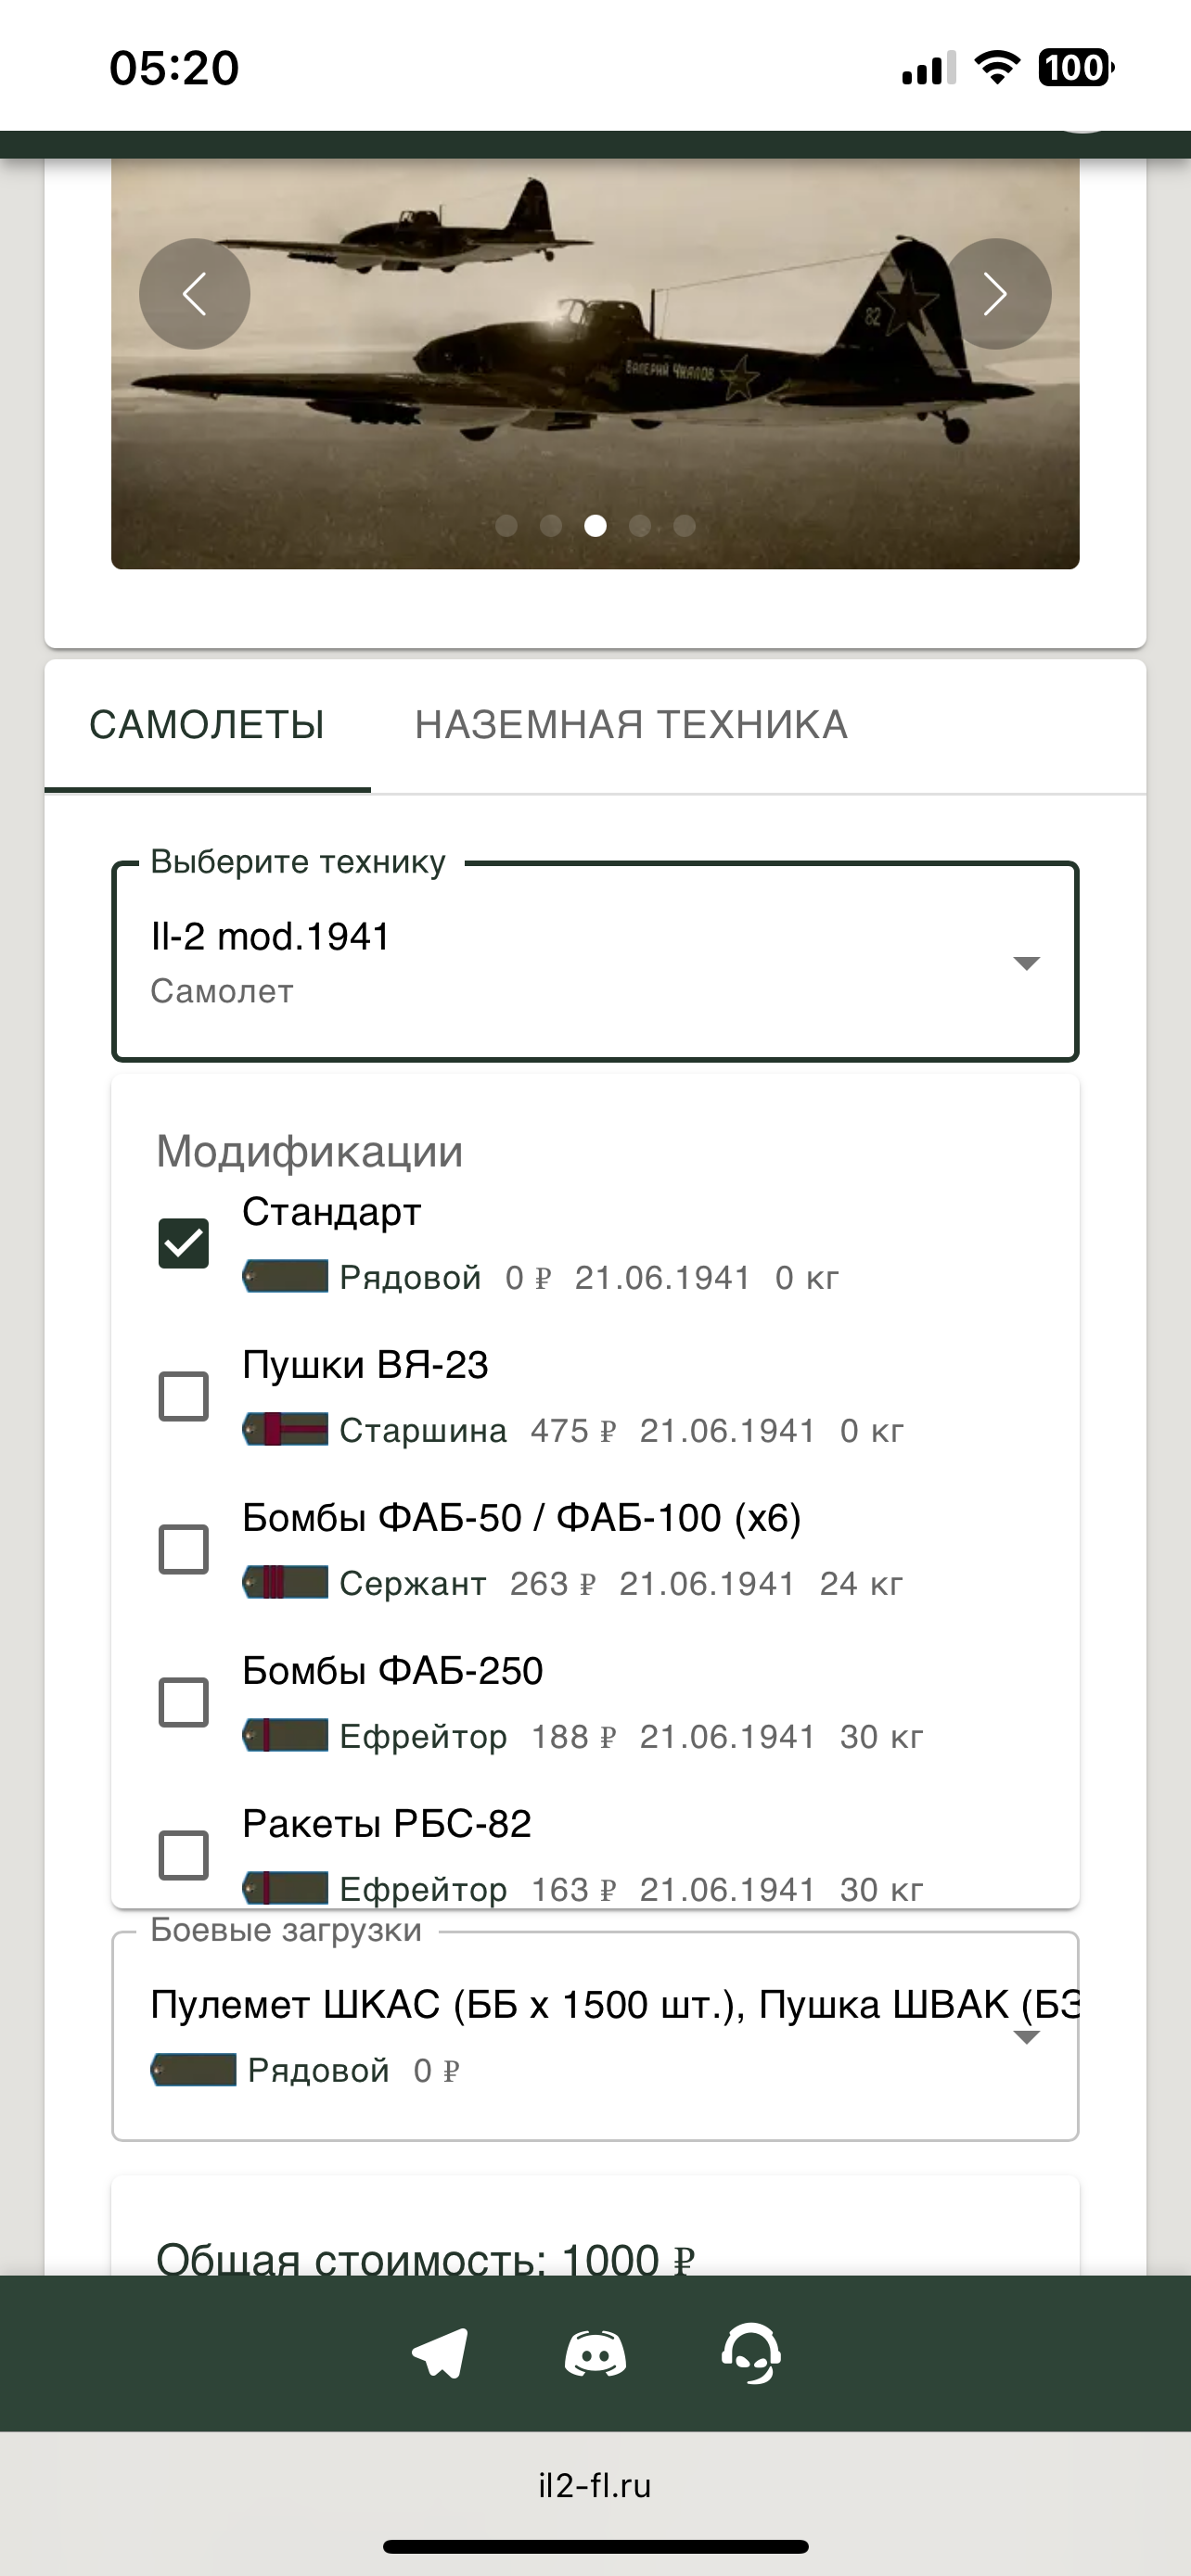Image resolution: width=1191 pixels, height=2576 pixels.
Task: Select the fourth carousel dot indicator
Action: point(640,526)
